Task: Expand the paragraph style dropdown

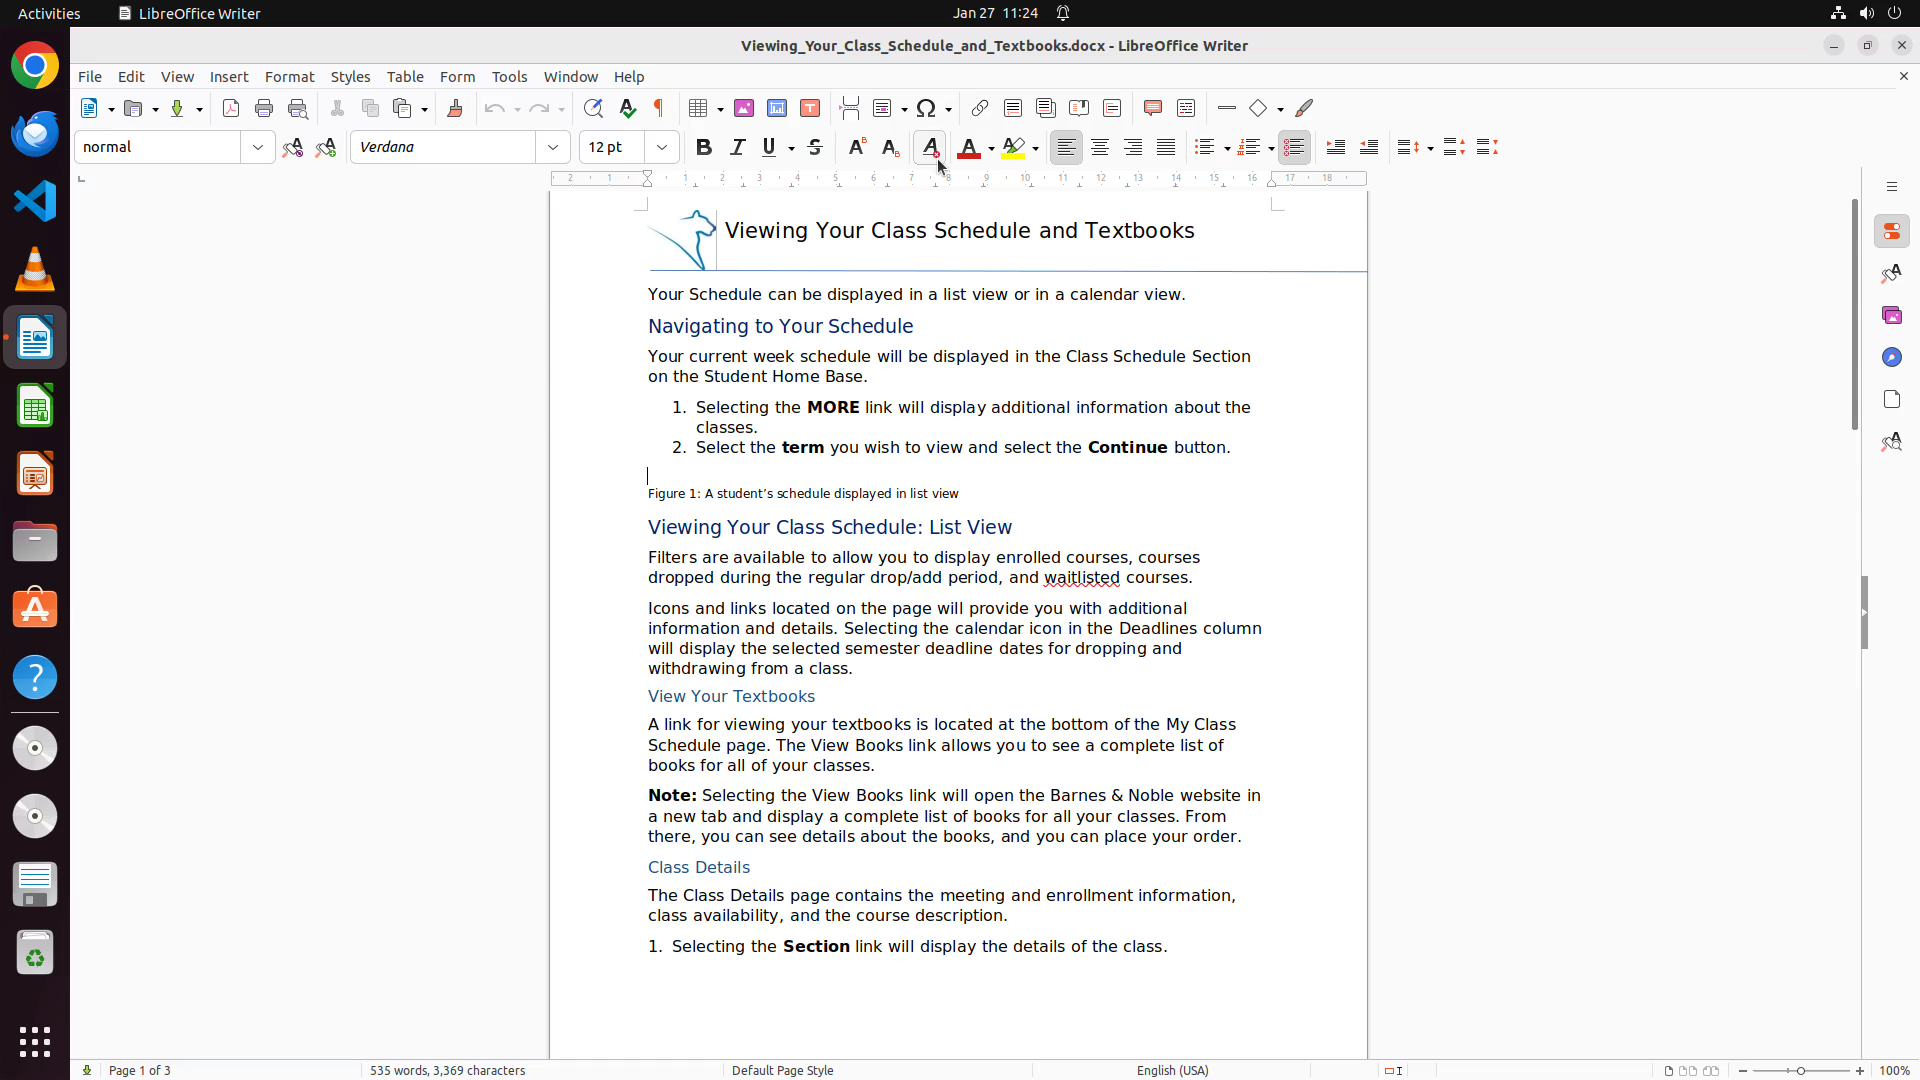Action: tap(258, 147)
